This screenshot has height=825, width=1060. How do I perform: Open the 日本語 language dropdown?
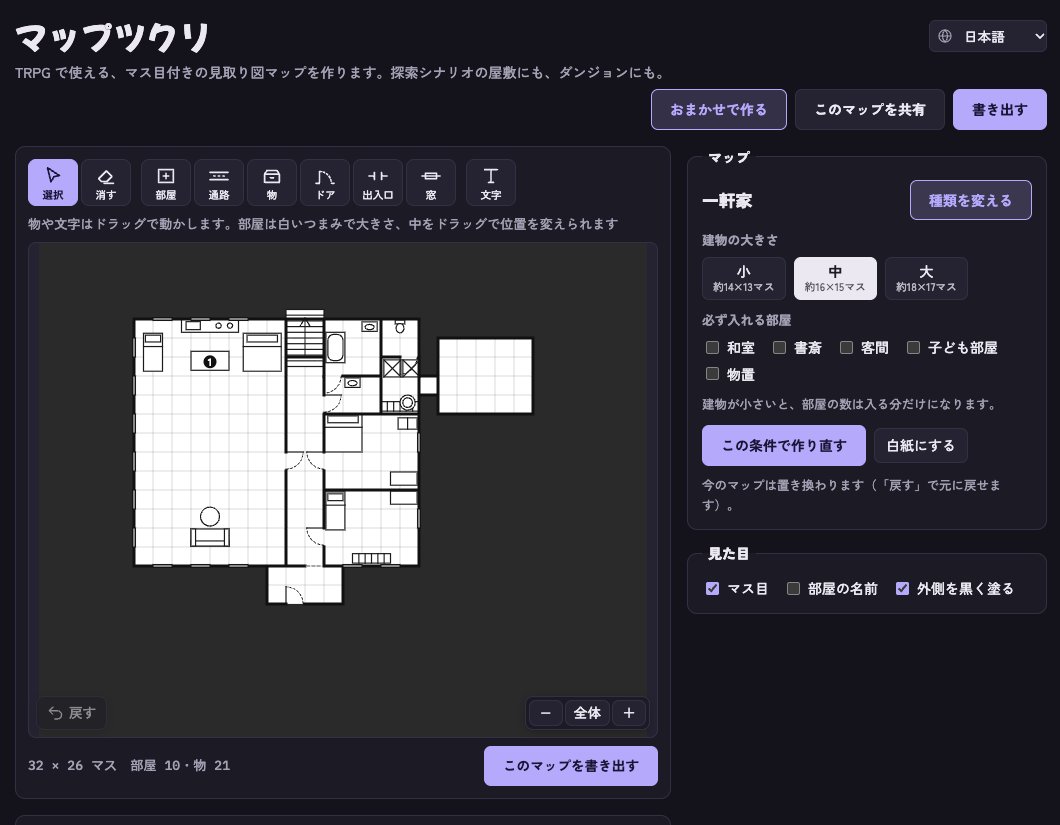988,37
